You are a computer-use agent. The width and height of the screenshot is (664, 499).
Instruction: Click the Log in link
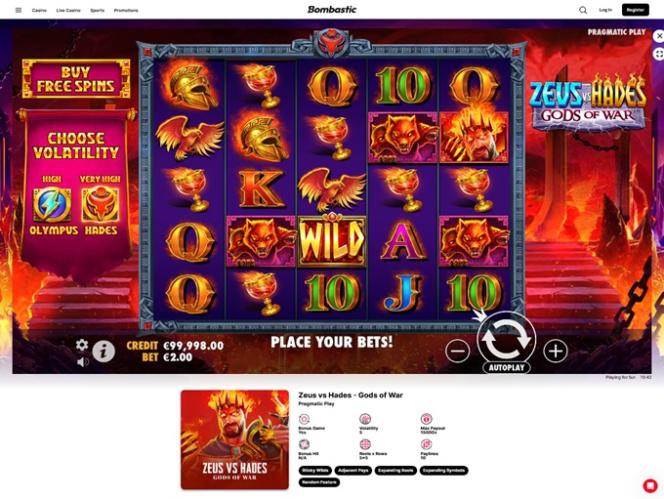606,10
